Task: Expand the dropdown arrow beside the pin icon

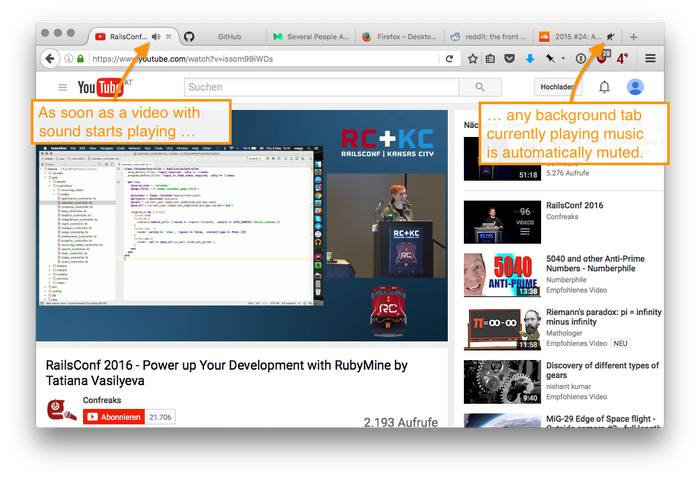Action: [563, 58]
